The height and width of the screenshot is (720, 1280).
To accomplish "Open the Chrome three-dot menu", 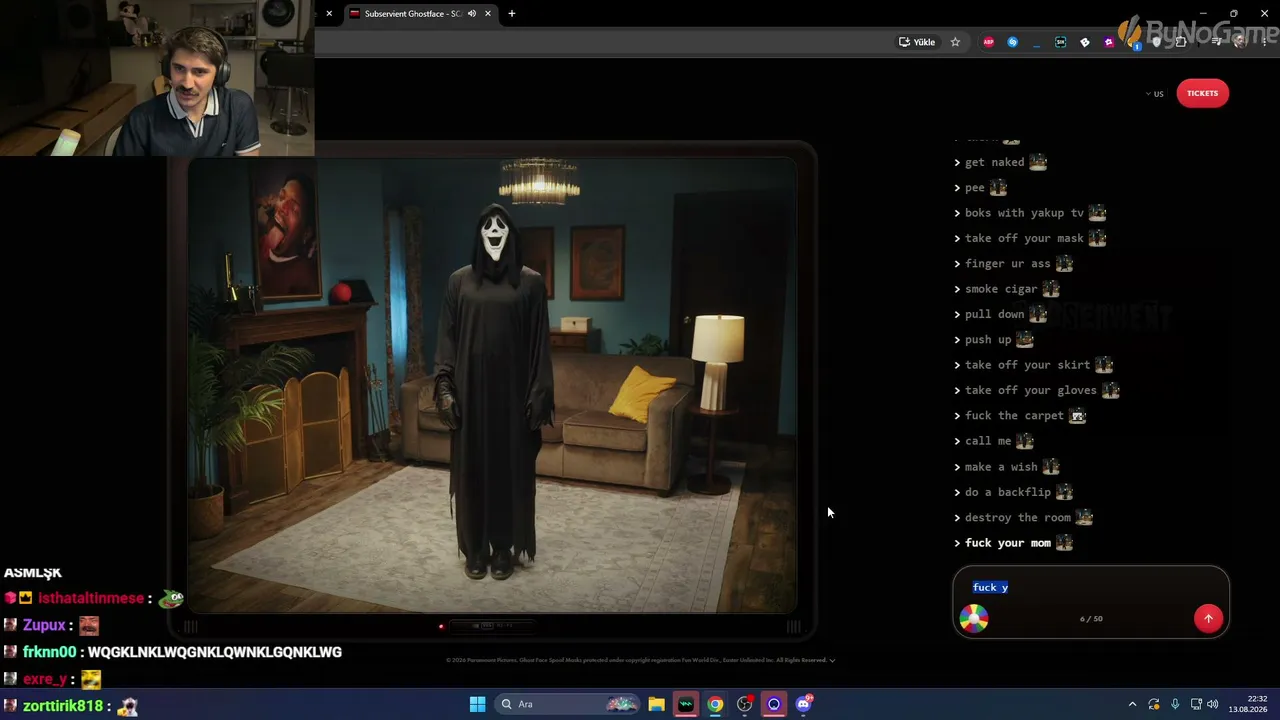I will point(1265,42).
